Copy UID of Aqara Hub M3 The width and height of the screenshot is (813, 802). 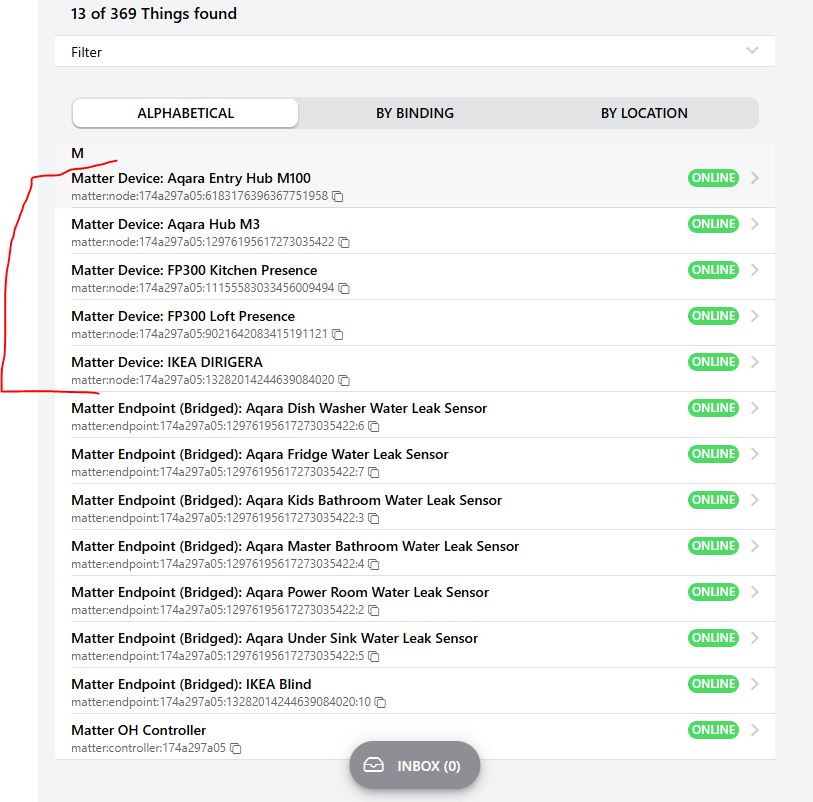click(x=344, y=243)
